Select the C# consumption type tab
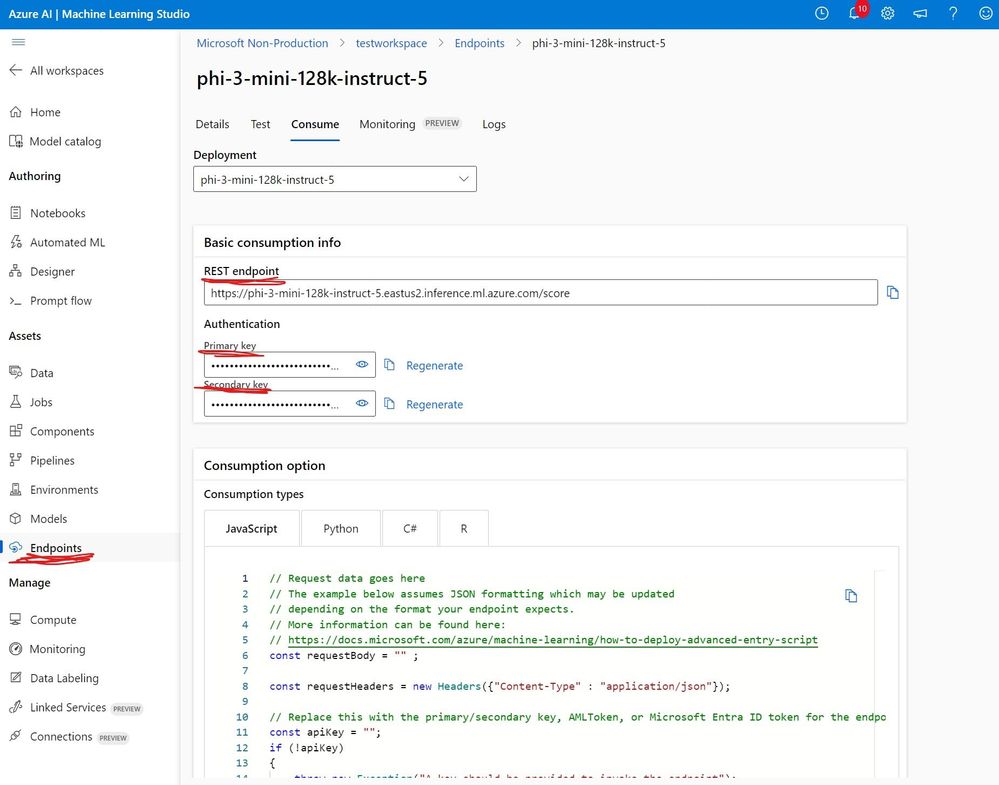 (x=410, y=528)
